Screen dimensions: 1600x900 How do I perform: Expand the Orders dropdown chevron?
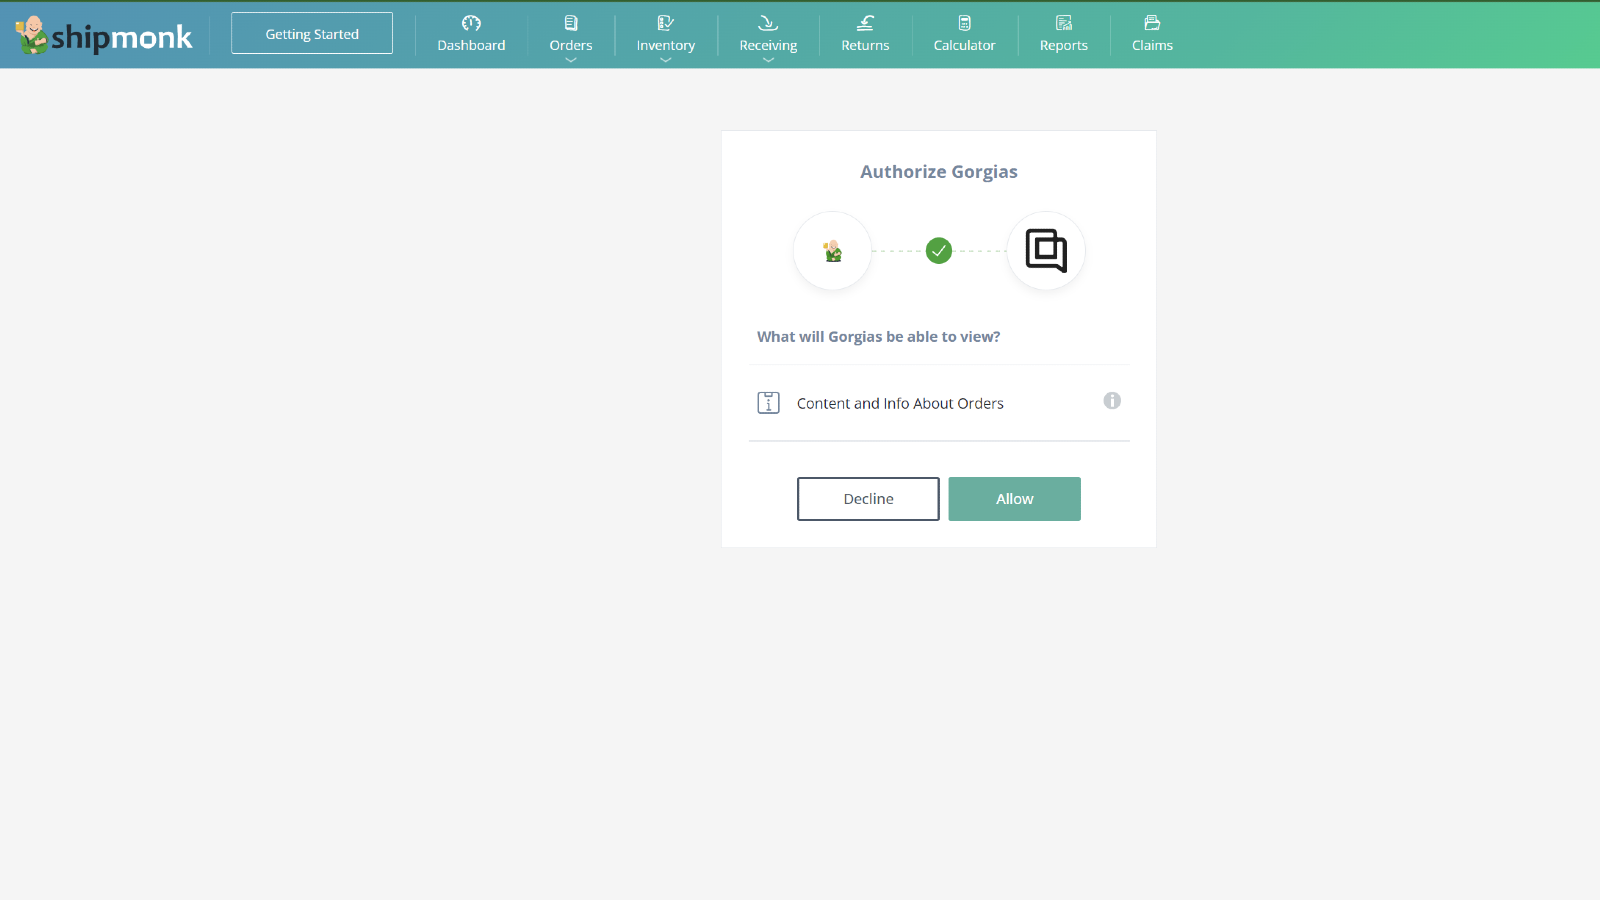click(570, 61)
